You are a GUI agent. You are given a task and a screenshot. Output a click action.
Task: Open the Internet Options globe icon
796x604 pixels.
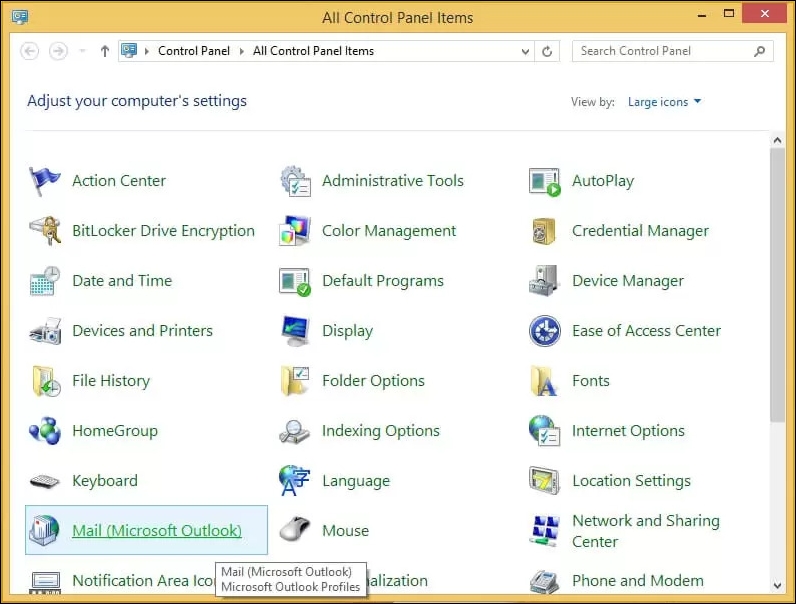click(x=544, y=431)
